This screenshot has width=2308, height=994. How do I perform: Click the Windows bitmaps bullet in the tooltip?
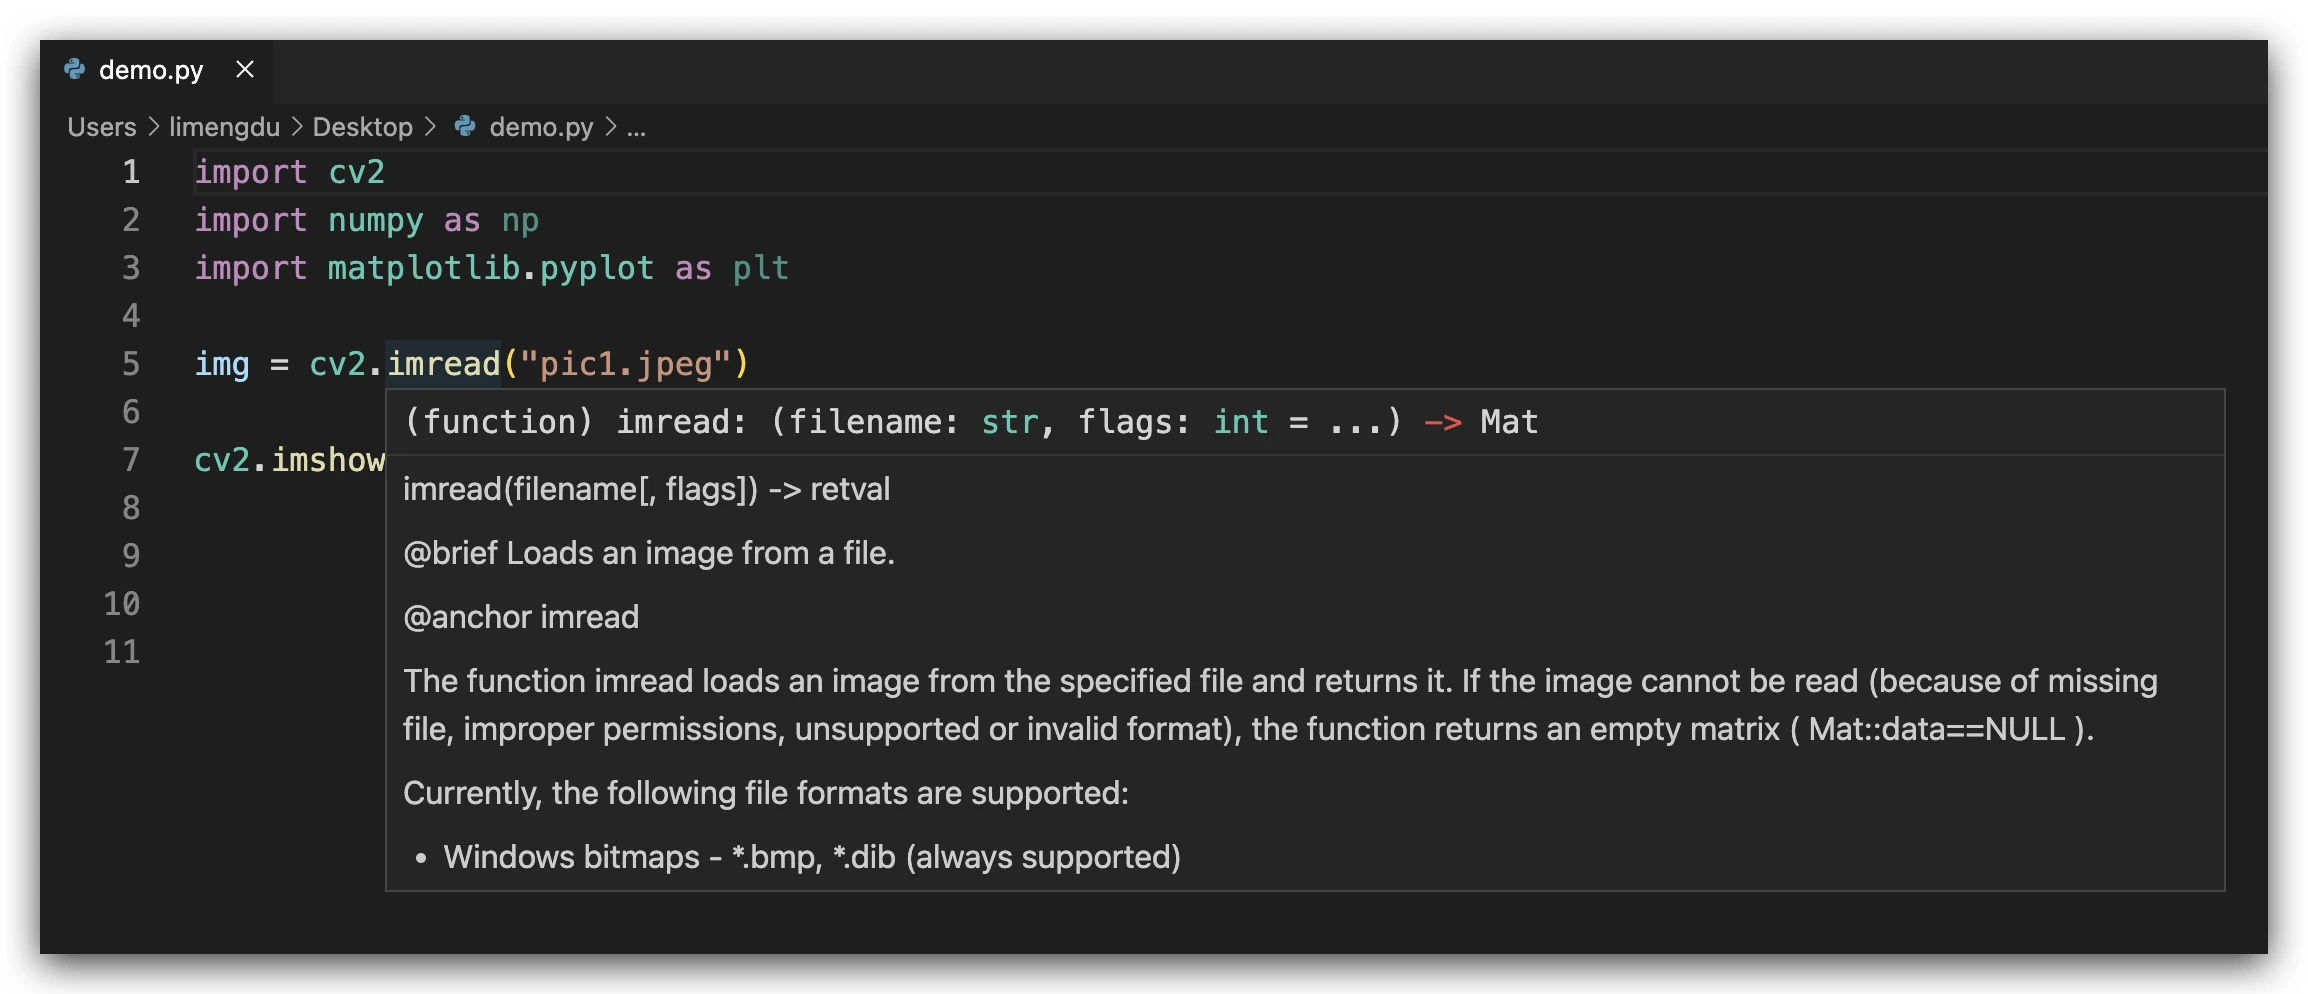[x=811, y=857]
